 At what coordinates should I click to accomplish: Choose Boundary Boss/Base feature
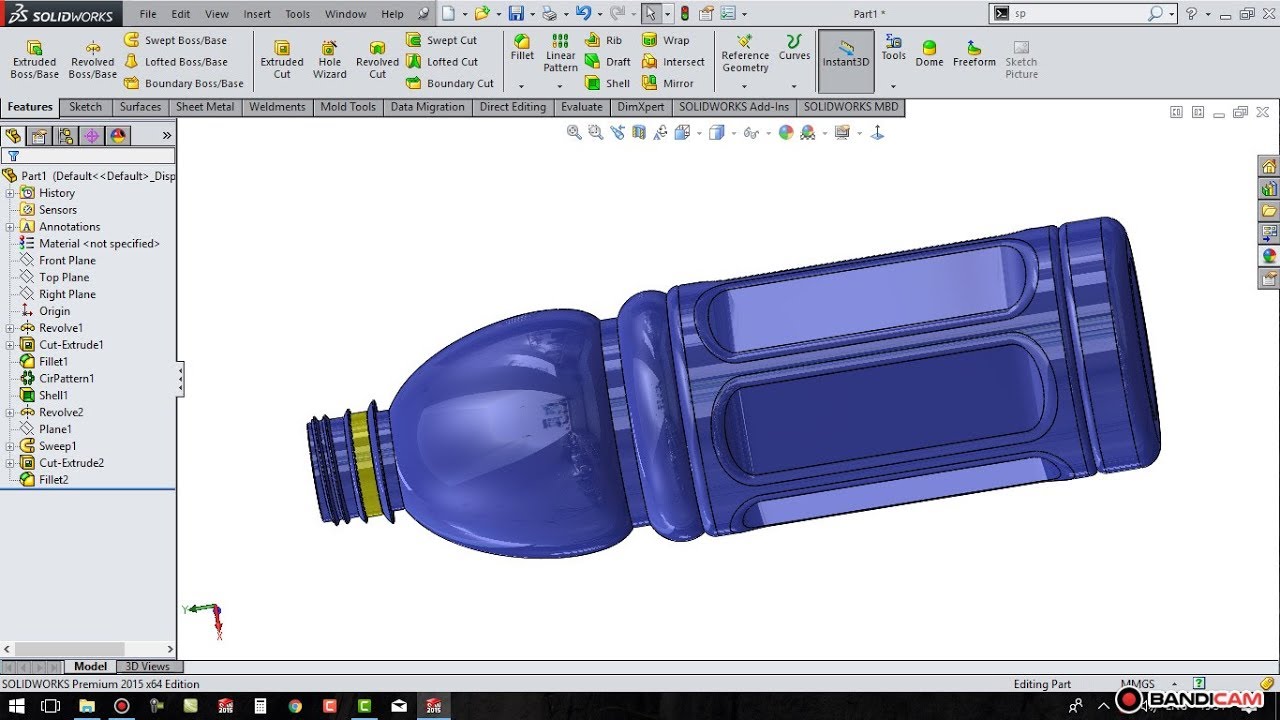184,83
